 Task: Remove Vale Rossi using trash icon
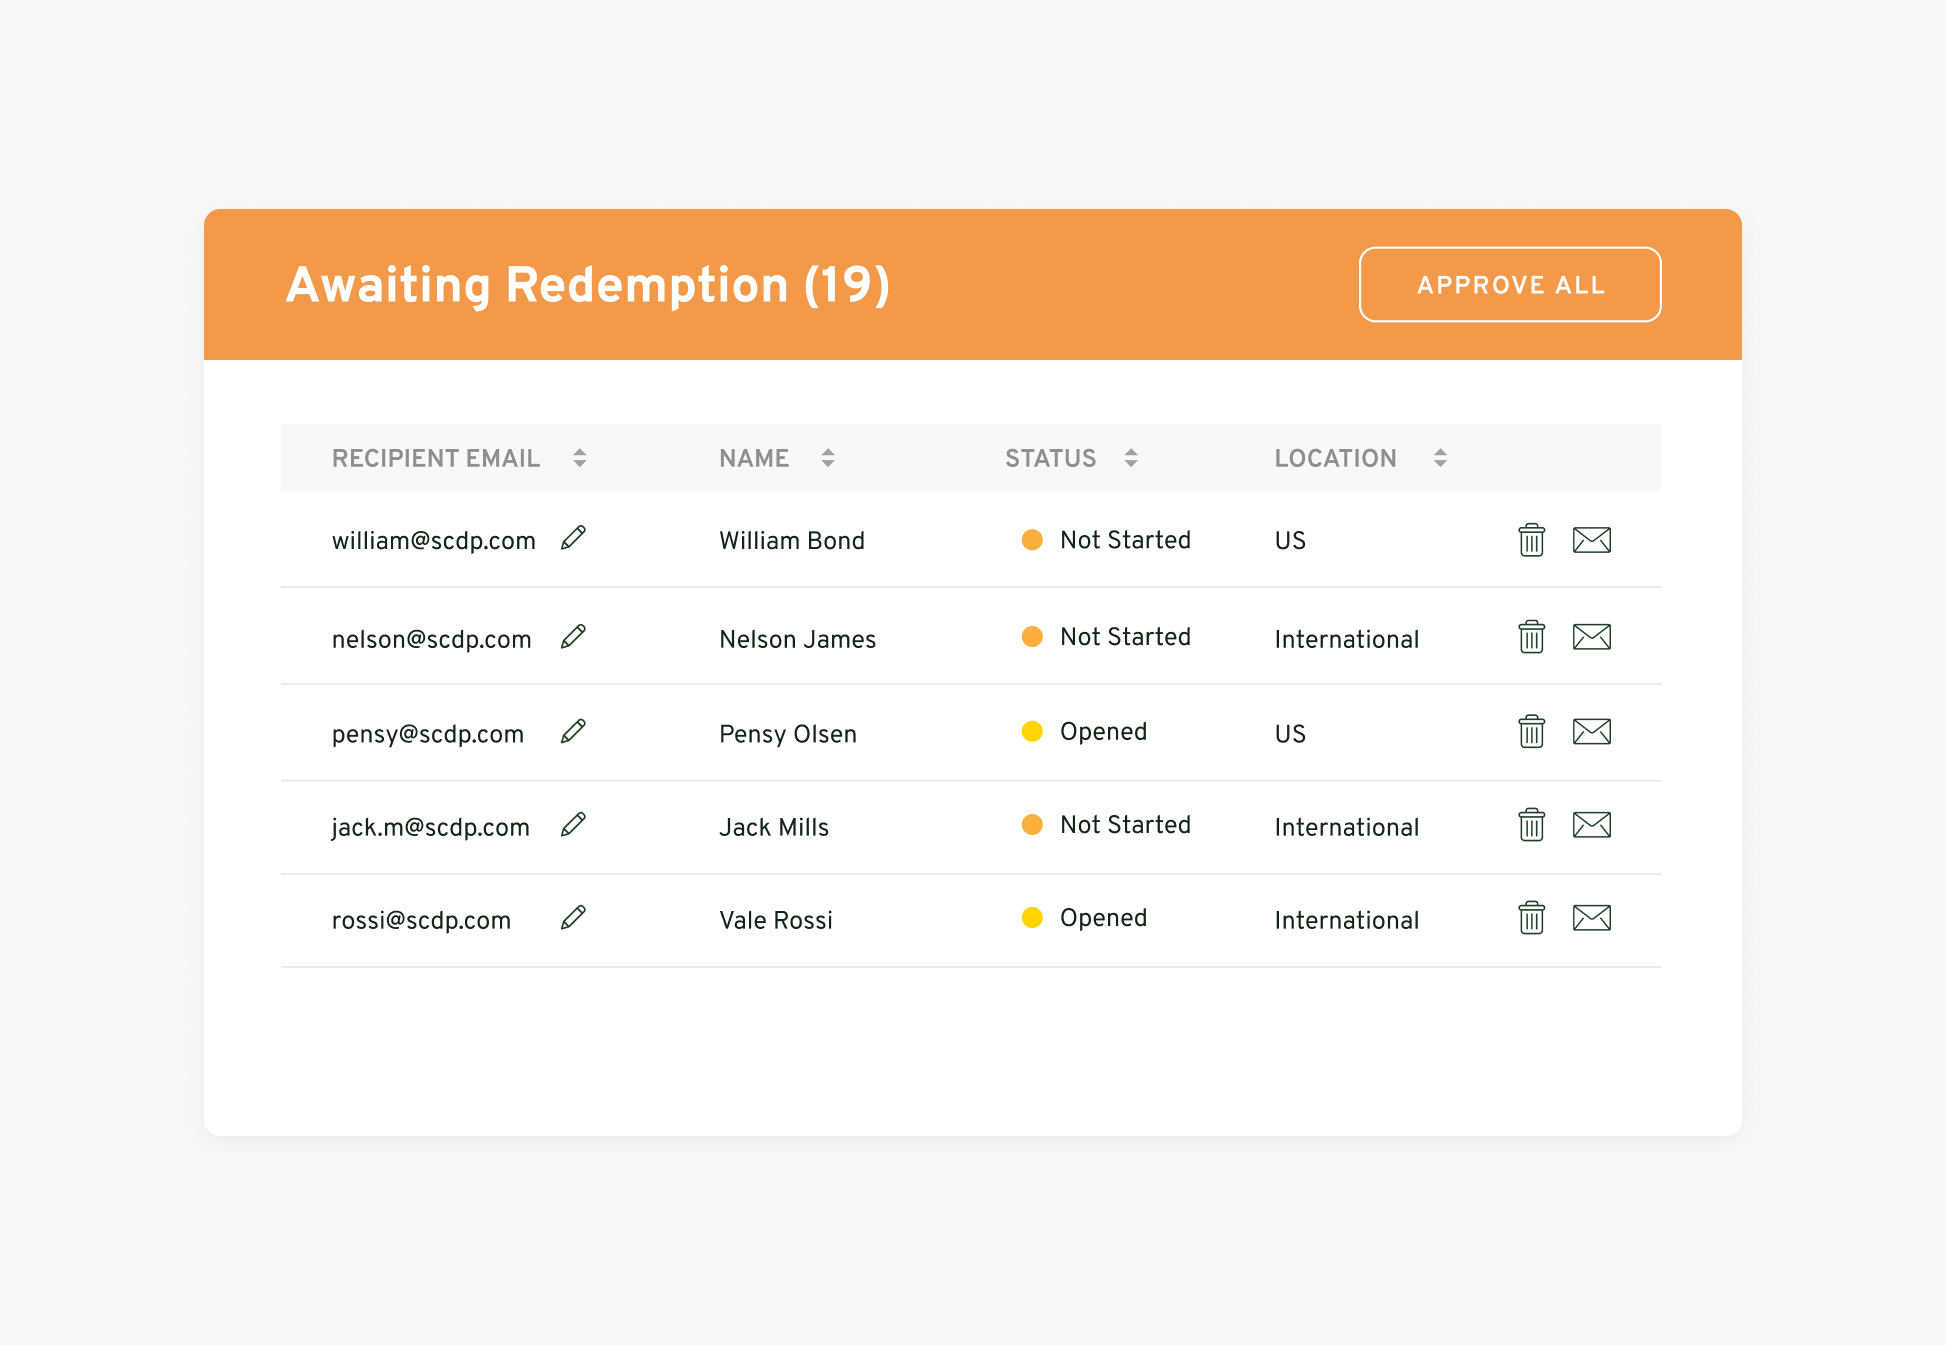[1531, 918]
